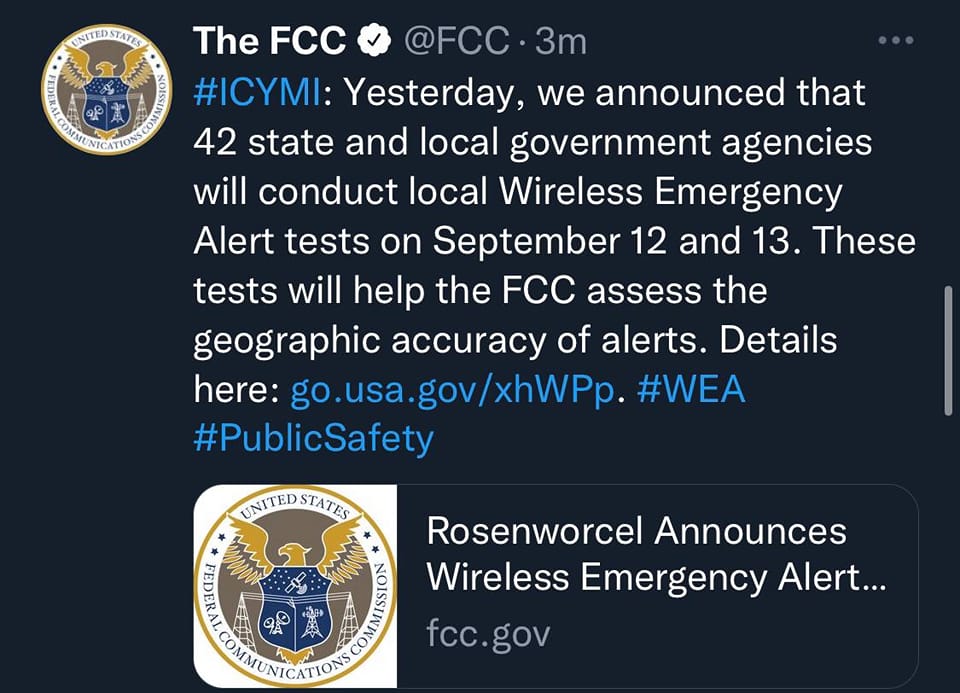Select the #PublicSafety hashtag
960x693 pixels.
pos(313,438)
